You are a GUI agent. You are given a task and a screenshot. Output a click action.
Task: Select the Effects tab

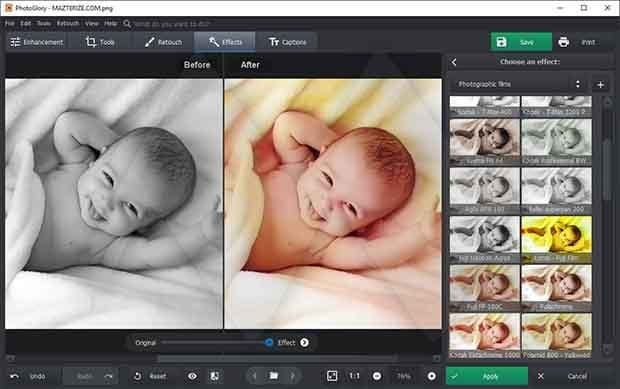tap(225, 42)
